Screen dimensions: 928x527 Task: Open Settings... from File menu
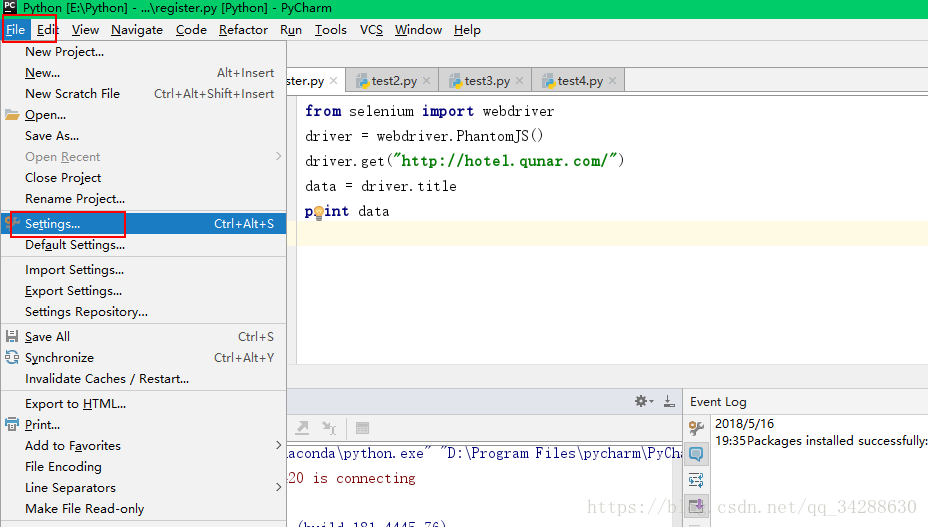[x=144, y=224]
